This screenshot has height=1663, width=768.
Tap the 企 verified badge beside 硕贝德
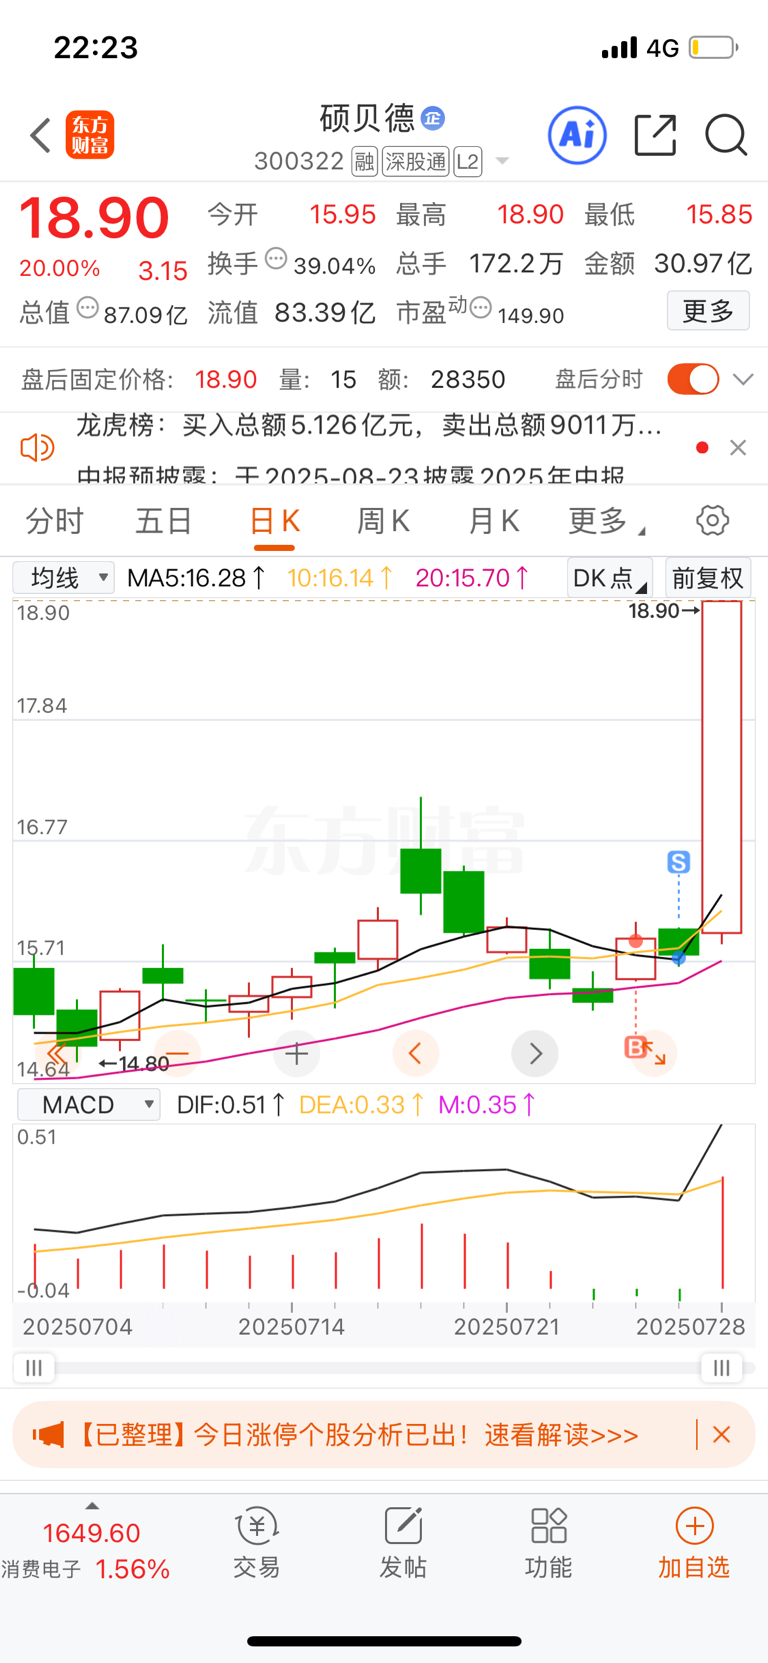[433, 118]
